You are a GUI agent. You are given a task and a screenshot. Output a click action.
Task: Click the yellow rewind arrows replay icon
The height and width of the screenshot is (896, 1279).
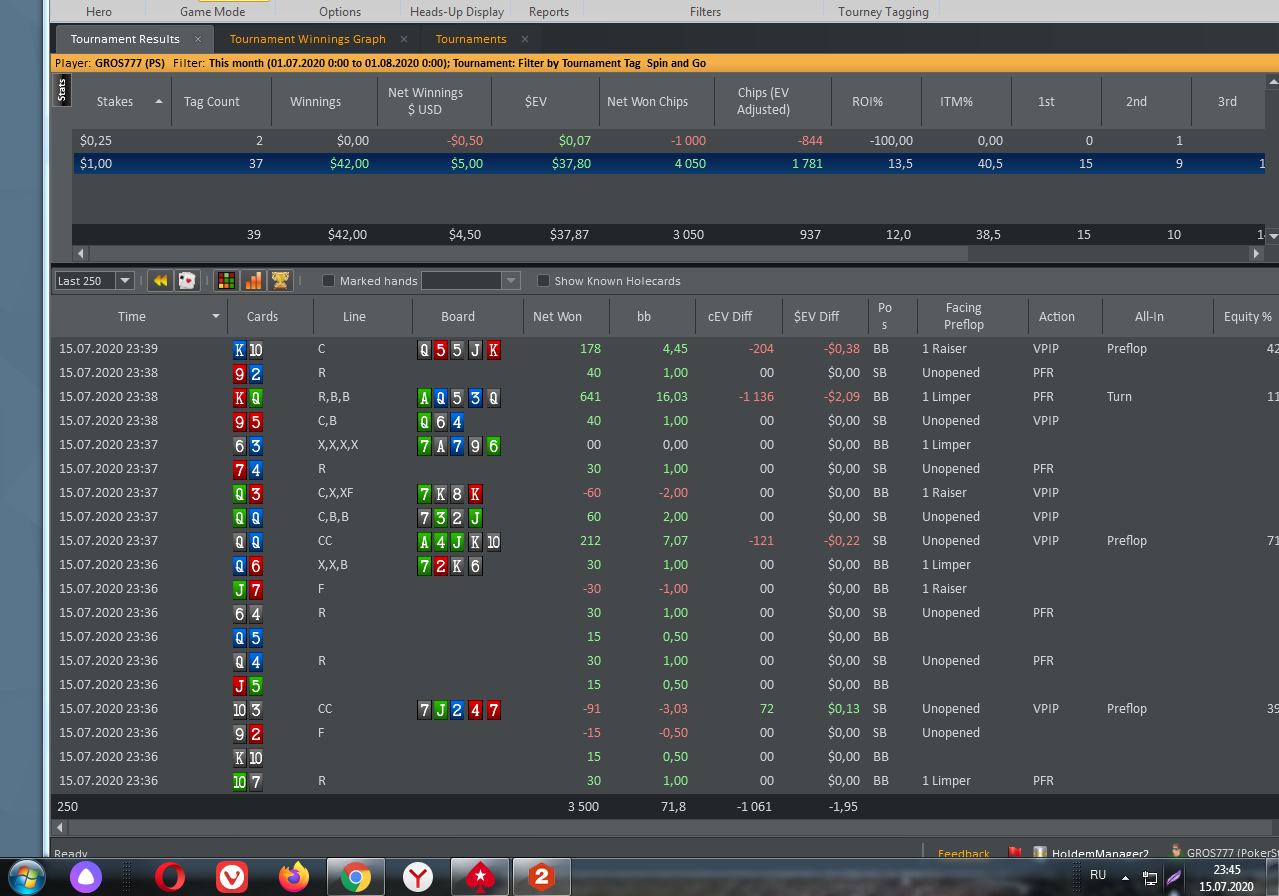159,281
